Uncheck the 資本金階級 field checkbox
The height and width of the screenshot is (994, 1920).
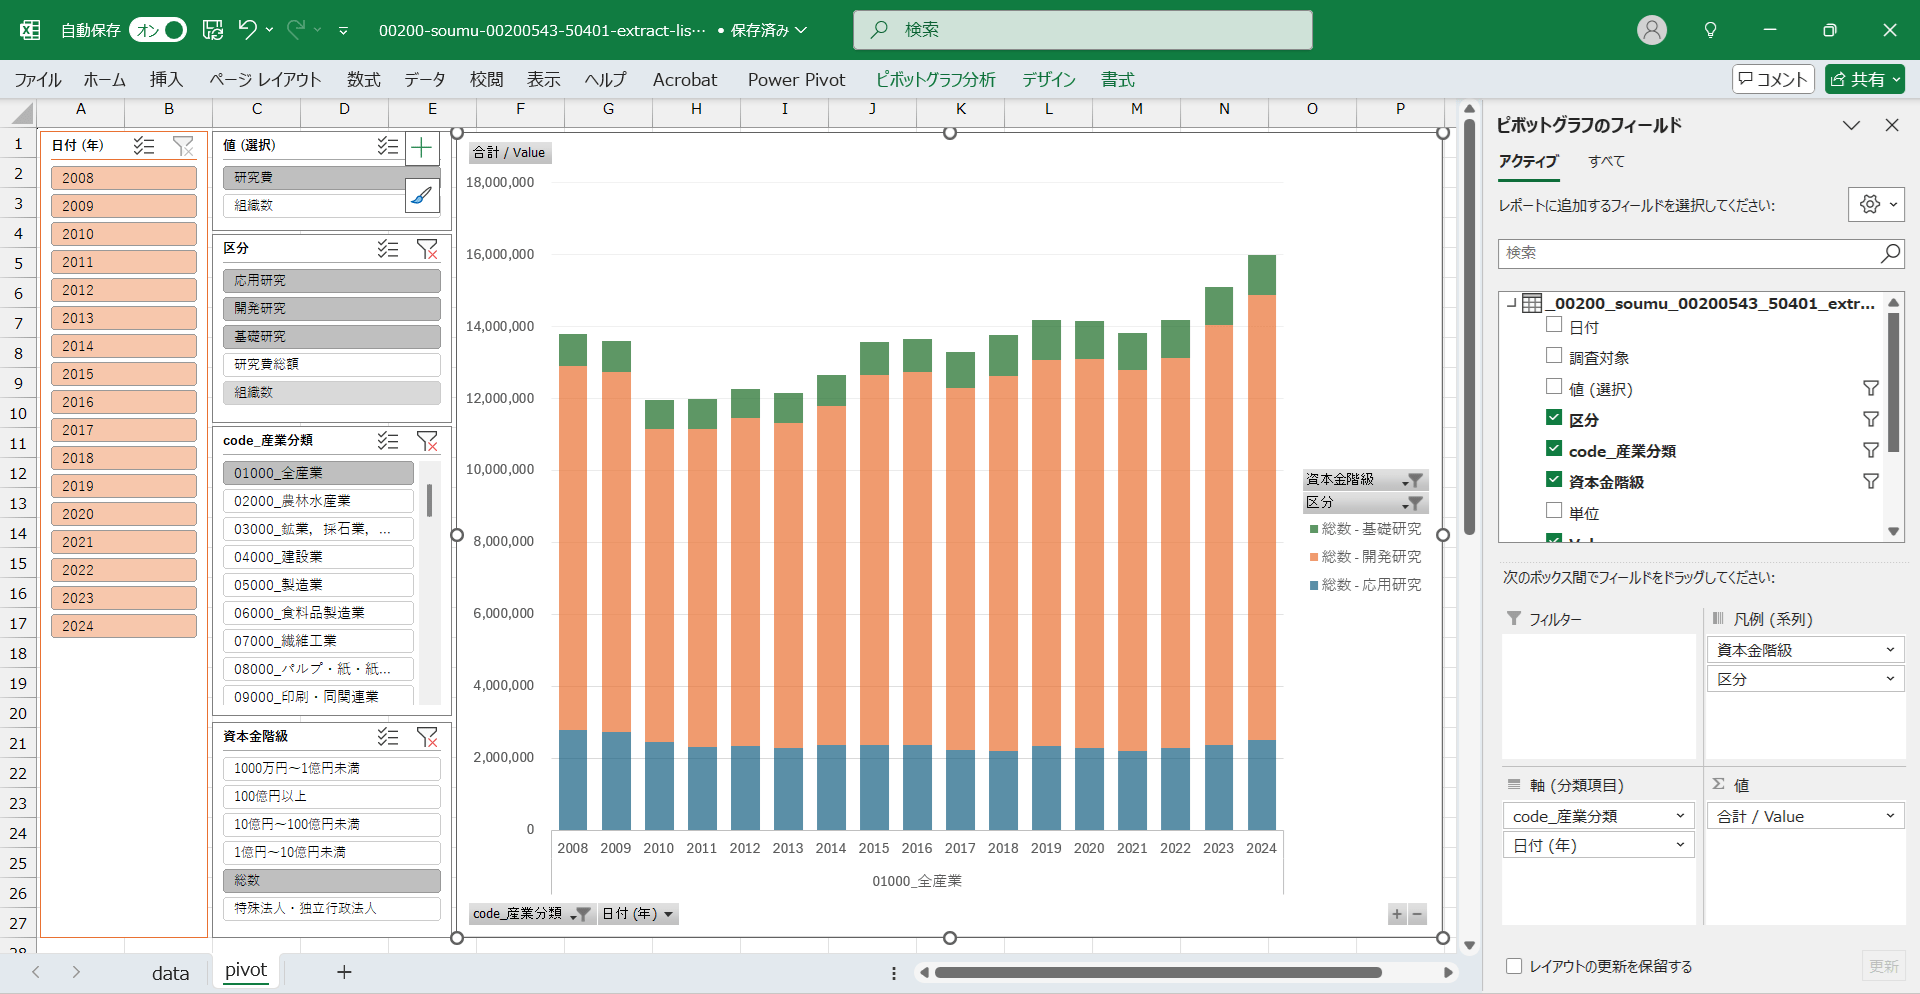pyautogui.click(x=1554, y=480)
